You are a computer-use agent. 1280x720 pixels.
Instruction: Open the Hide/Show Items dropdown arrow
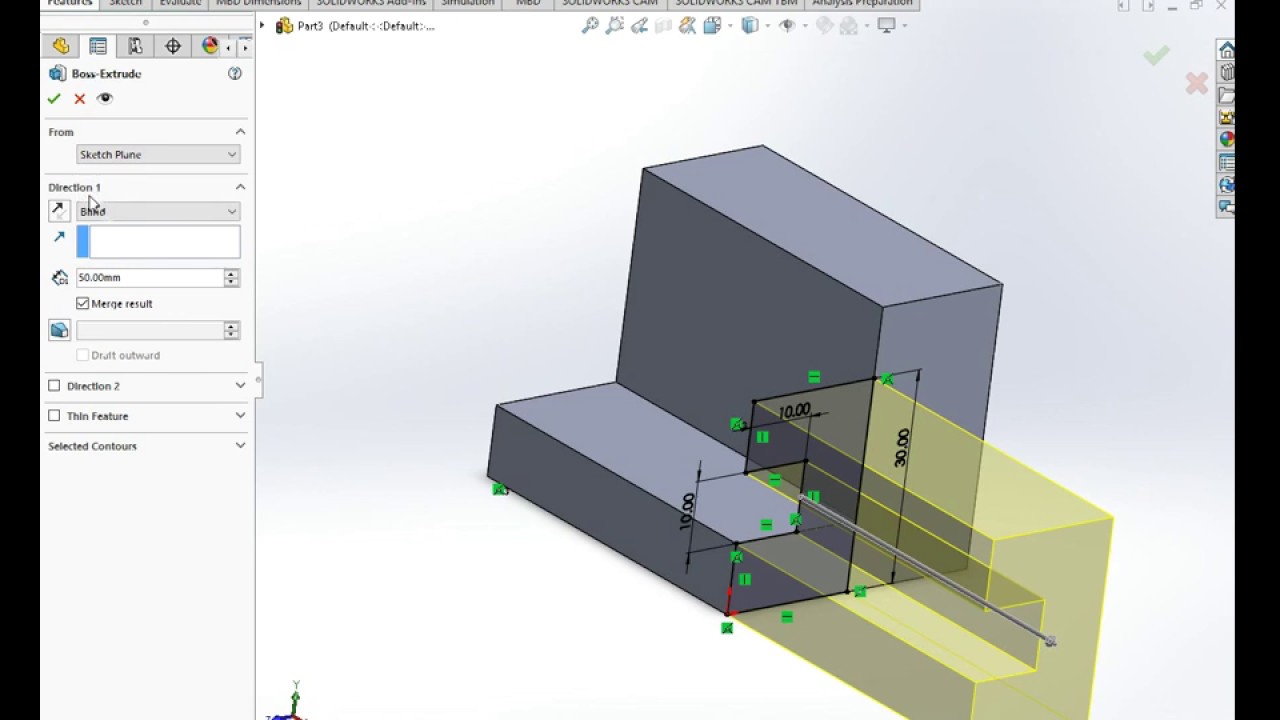tap(803, 26)
